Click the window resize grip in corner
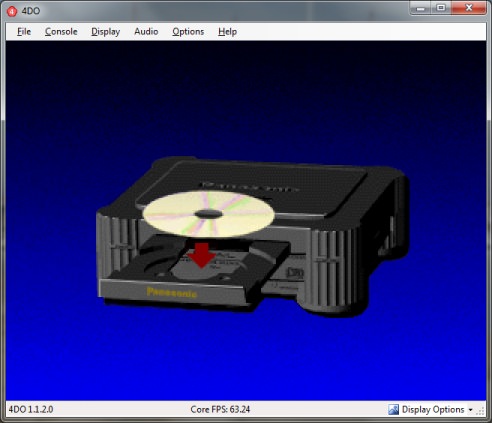This screenshot has height=423, width=492. coord(481,411)
